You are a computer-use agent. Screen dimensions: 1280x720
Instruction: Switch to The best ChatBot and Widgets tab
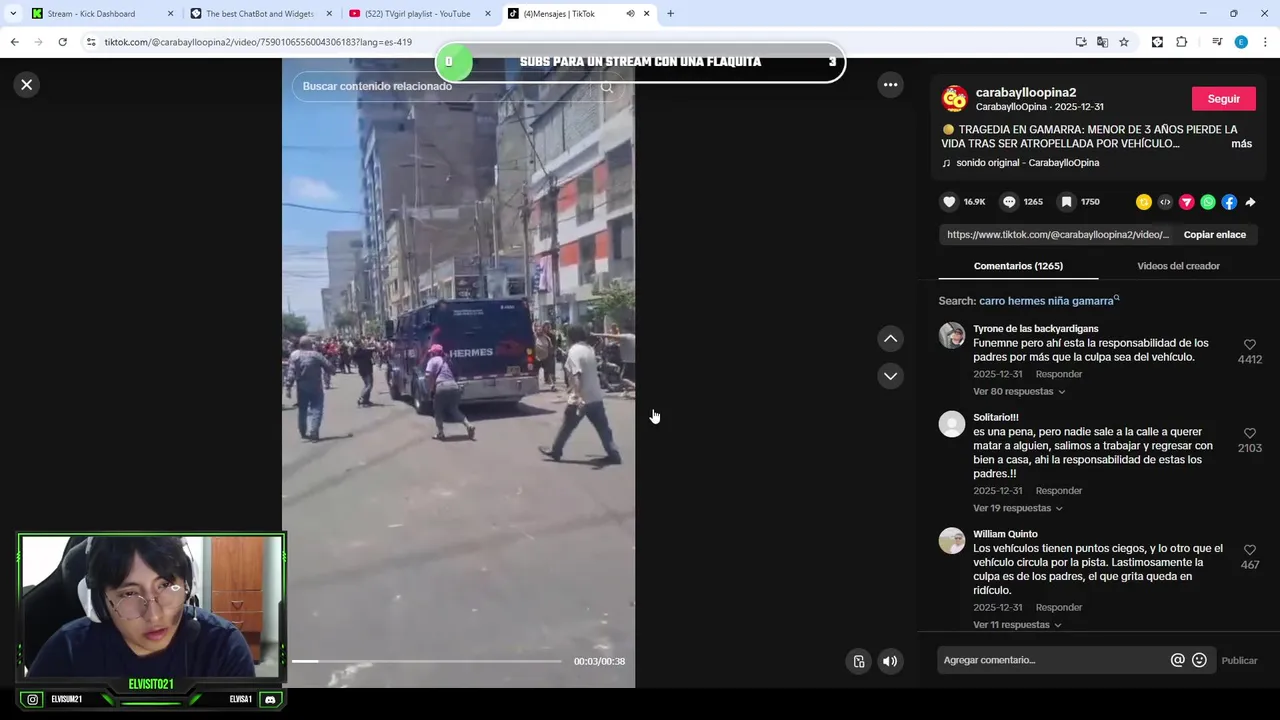coord(260,14)
